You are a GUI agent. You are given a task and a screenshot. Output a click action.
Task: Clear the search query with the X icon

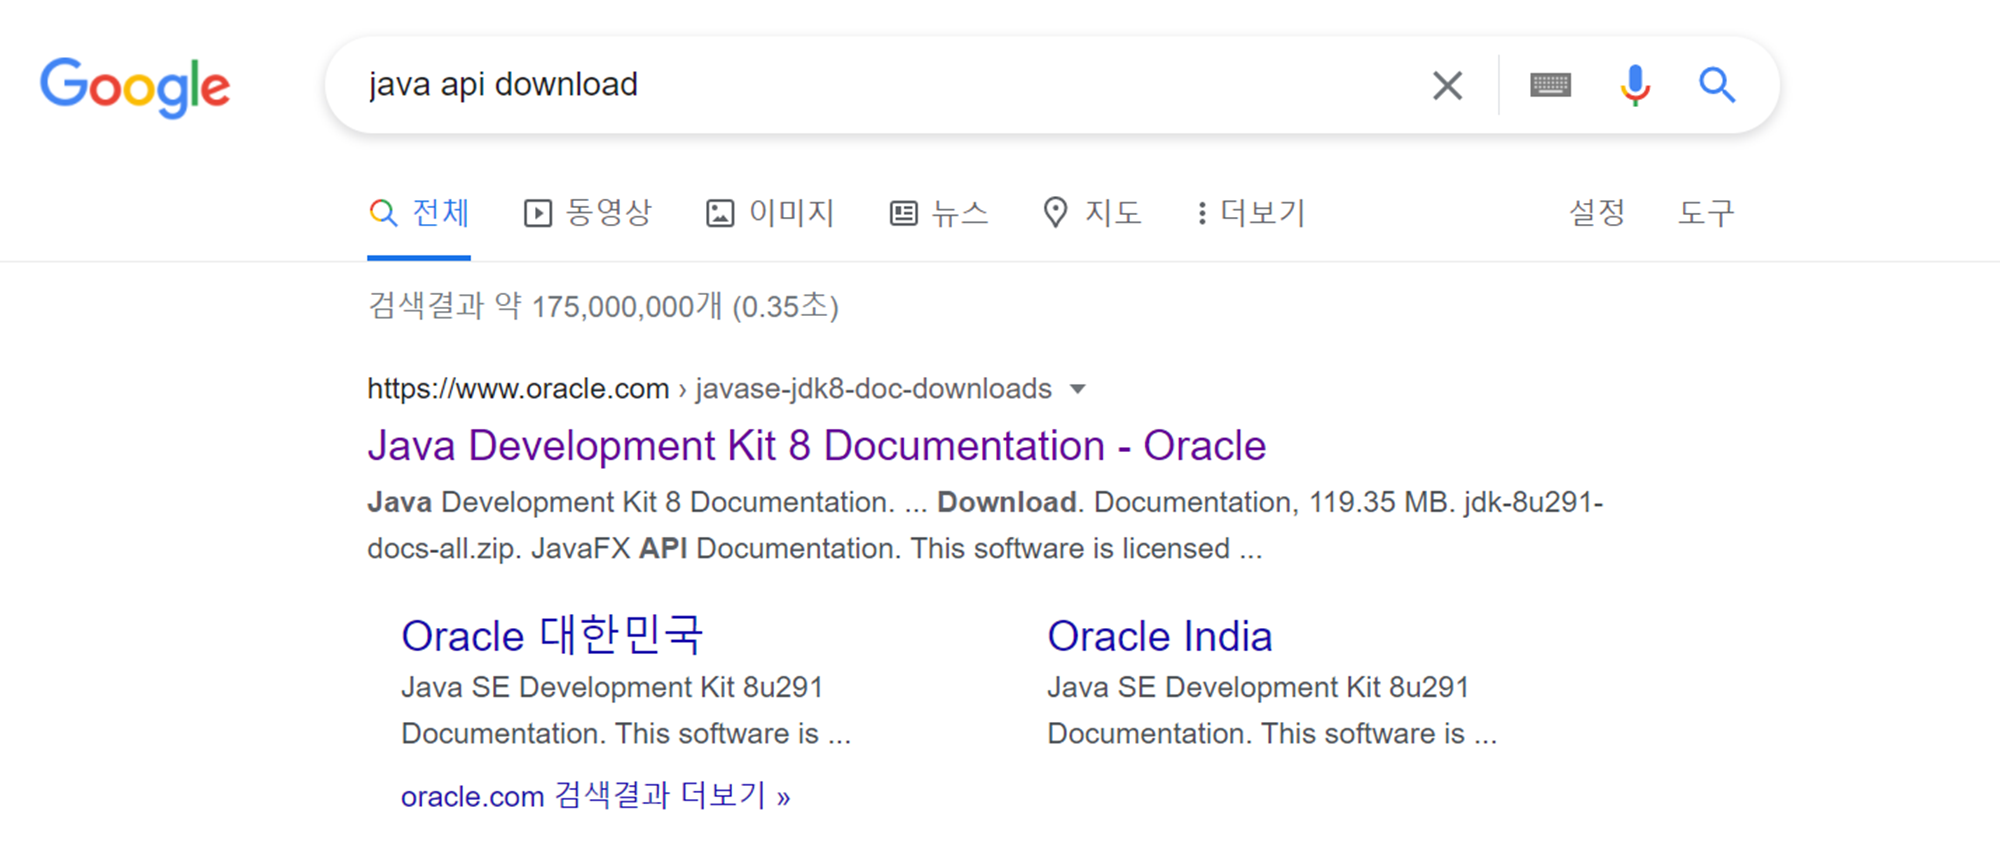(x=1447, y=85)
